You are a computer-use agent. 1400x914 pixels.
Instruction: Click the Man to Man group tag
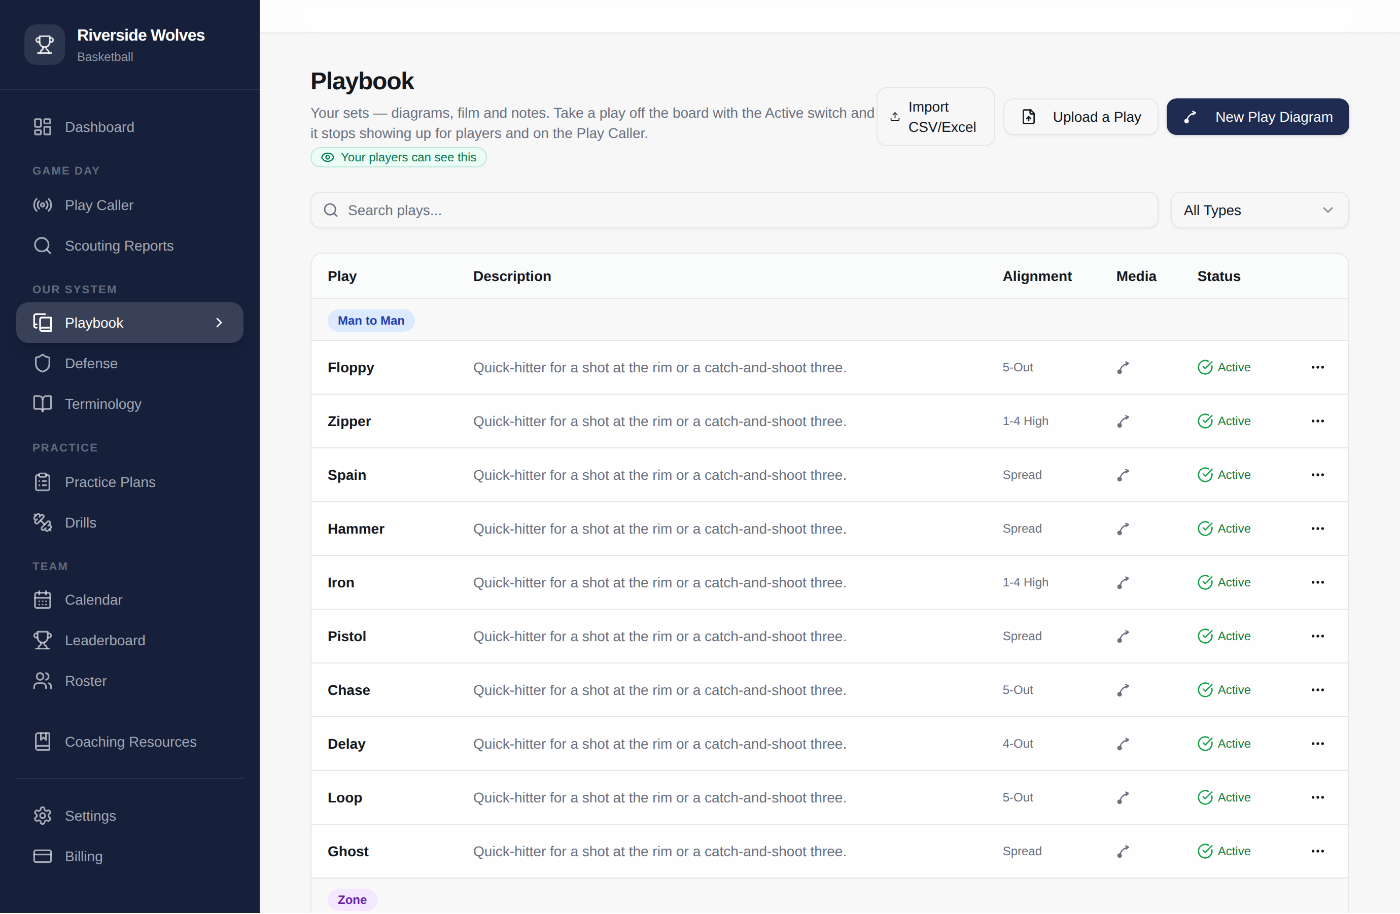pyautogui.click(x=371, y=321)
